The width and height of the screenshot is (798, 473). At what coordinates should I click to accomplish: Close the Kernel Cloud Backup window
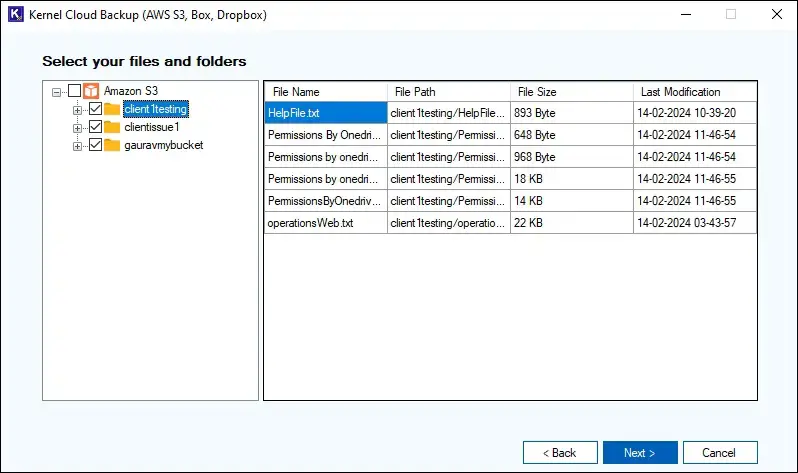[777, 14]
